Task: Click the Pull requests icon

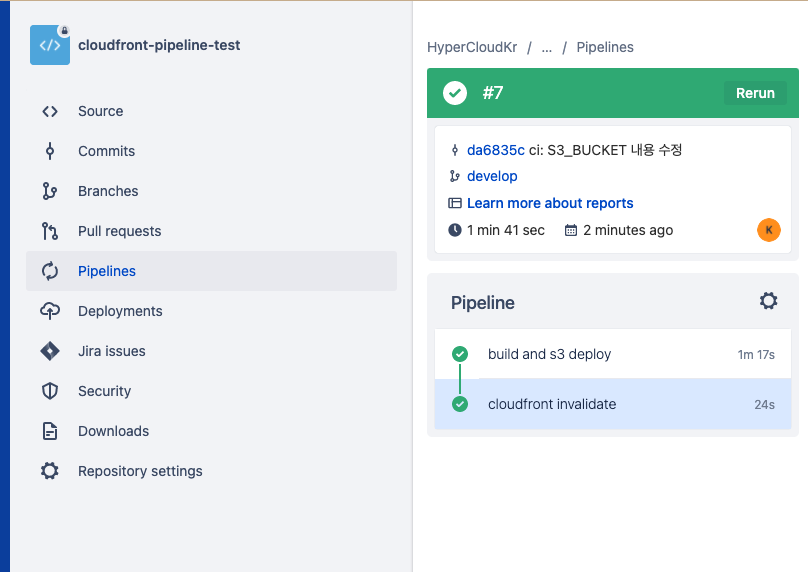Action: (x=50, y=231)
